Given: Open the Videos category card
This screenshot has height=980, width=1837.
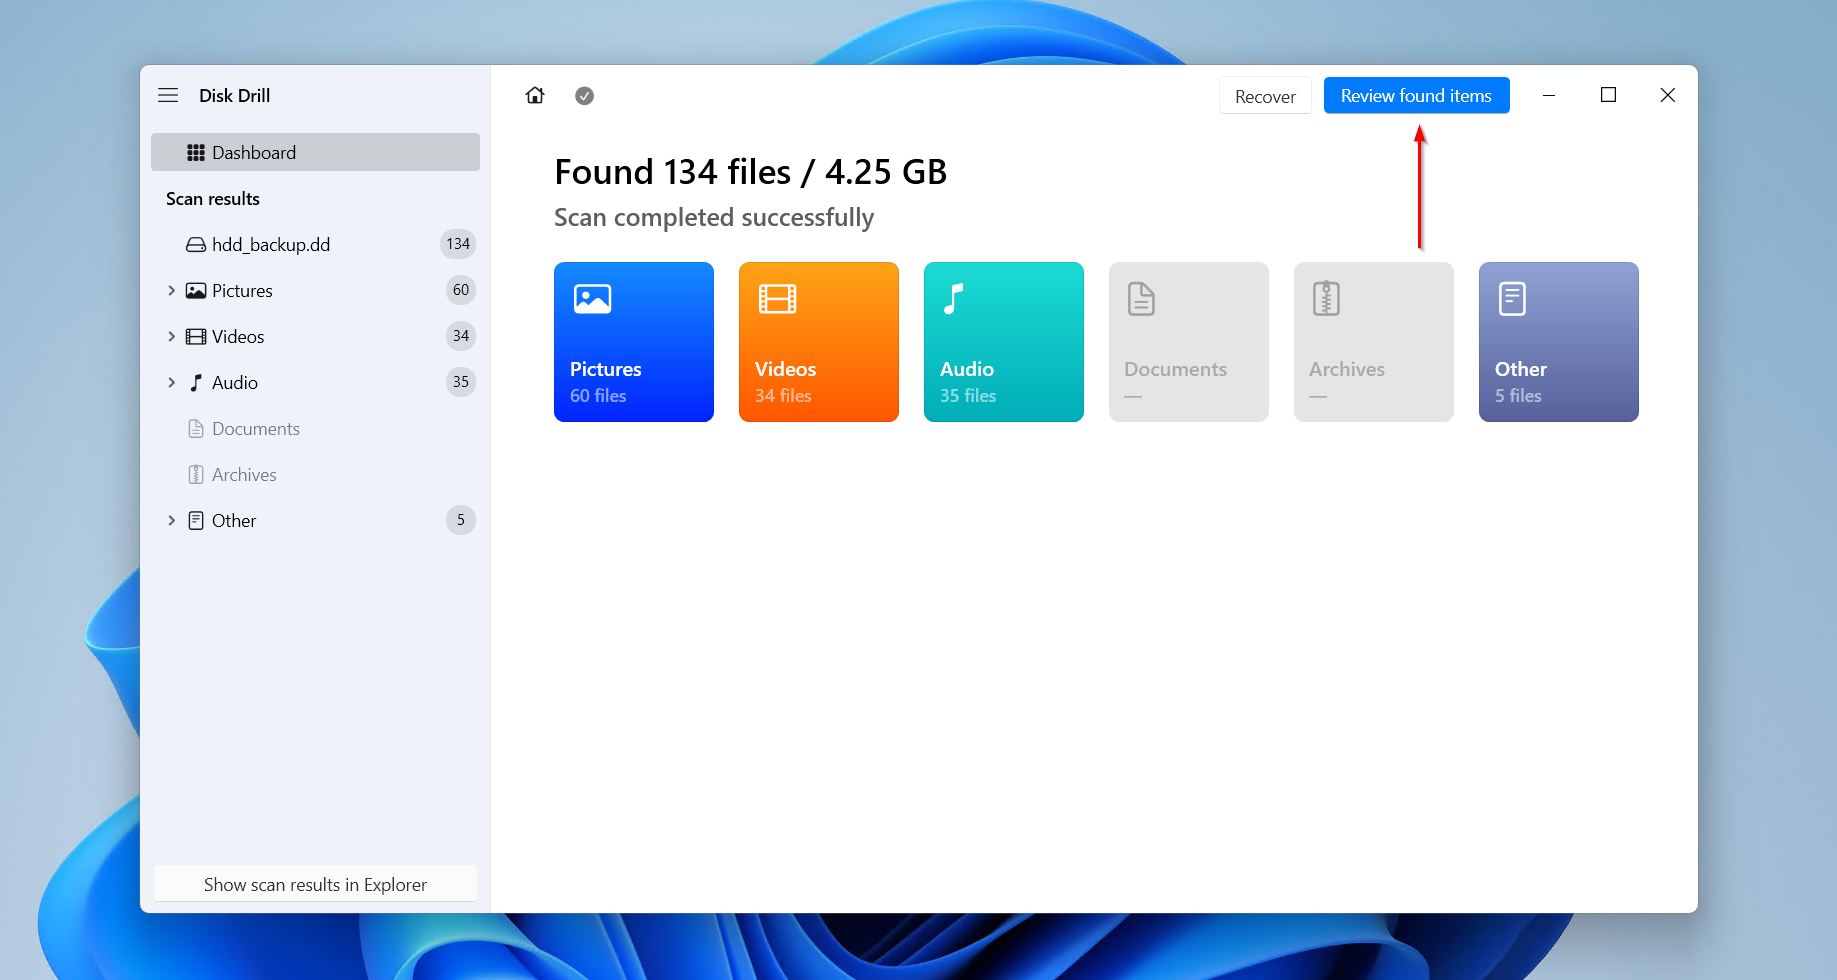Looking at the screenshot, I should 818,342.
